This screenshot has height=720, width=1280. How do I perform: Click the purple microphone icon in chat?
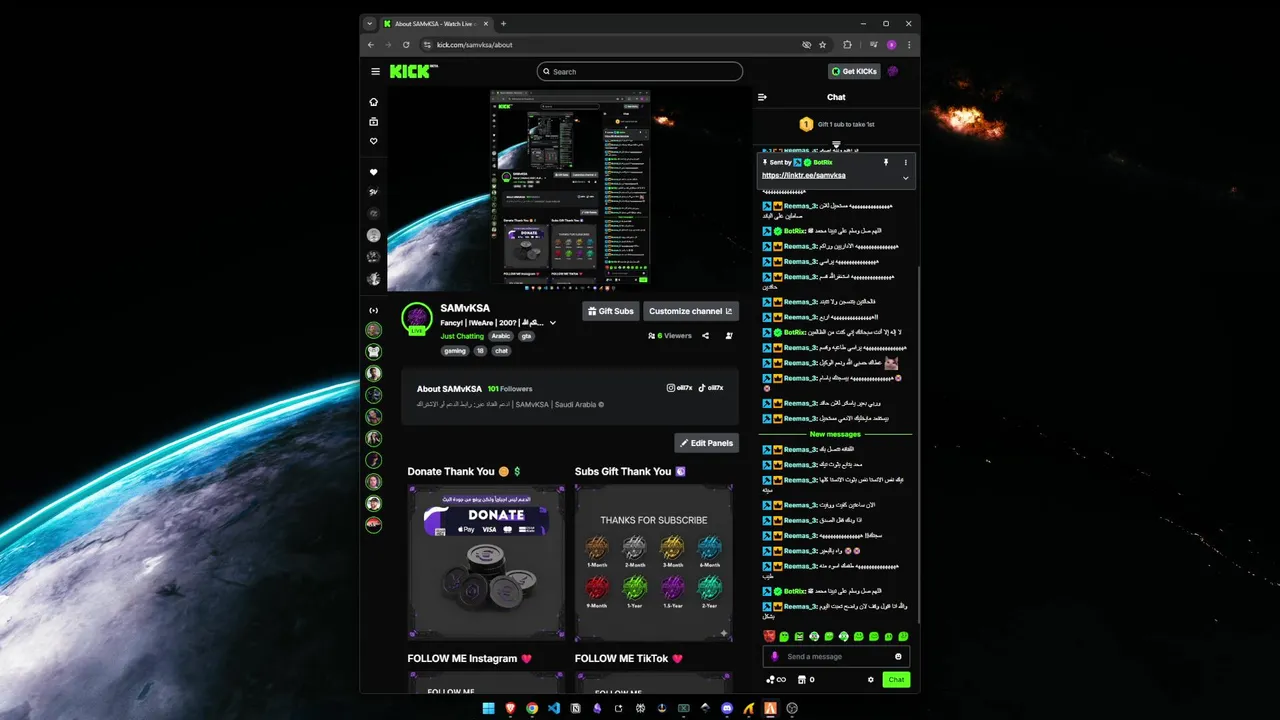(x=775, y=657)
